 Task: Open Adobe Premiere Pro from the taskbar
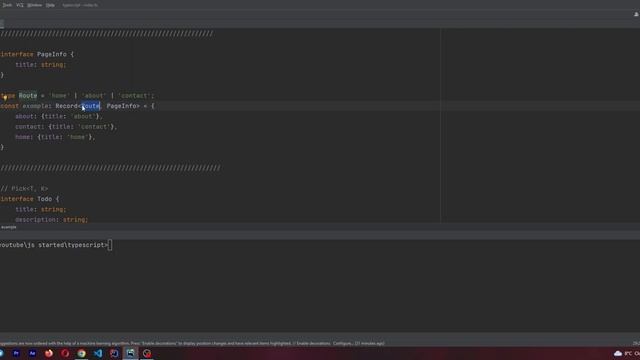[16, 353]
